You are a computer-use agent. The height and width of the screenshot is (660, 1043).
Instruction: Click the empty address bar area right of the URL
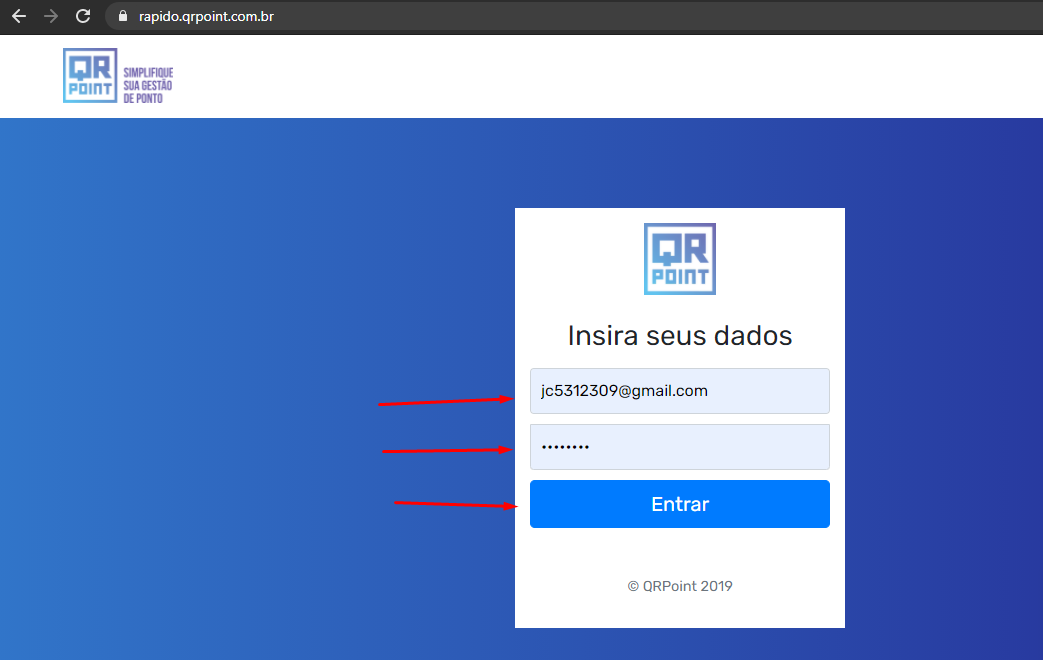coord(650,16)
